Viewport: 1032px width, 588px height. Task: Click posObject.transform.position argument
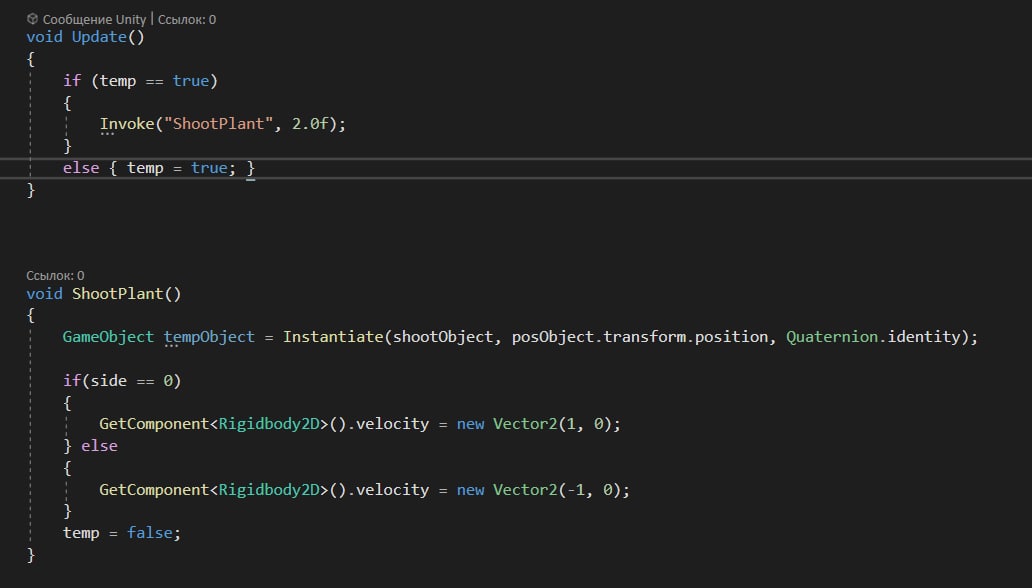(640, 337)
